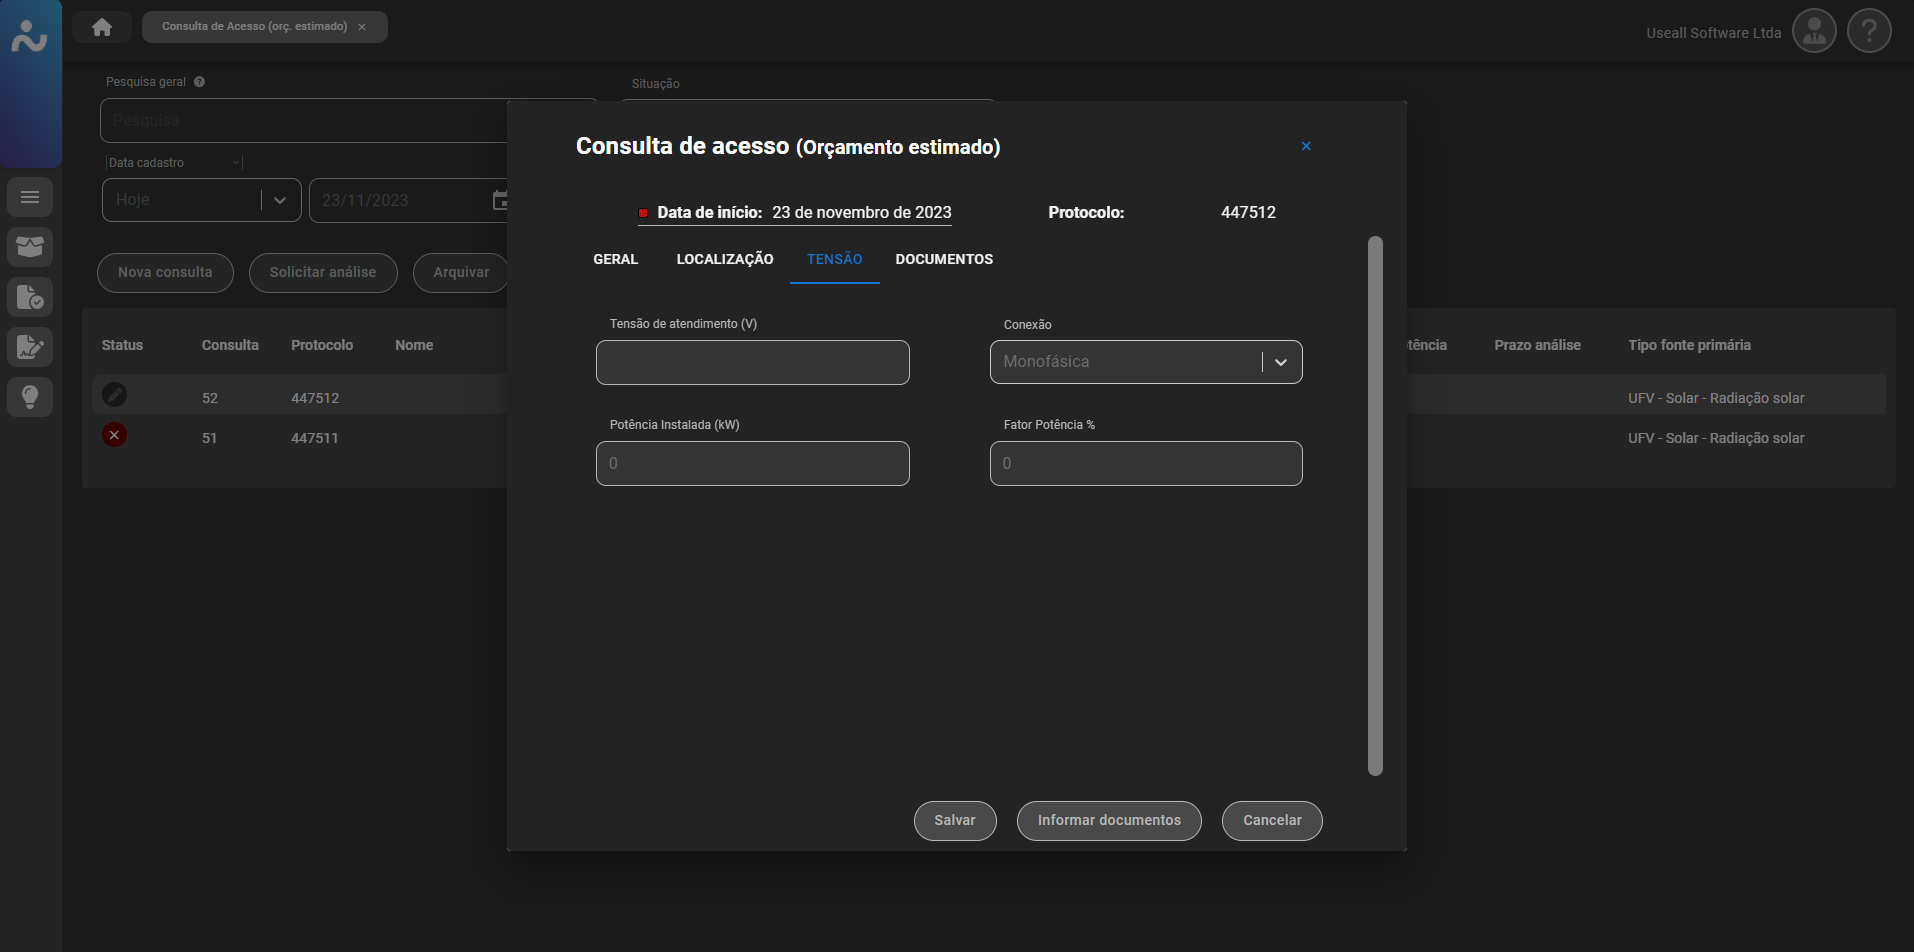Open the Data cadastro filter selector
This screenshot has width=1914, height=952.
click(x=174, y=163)
